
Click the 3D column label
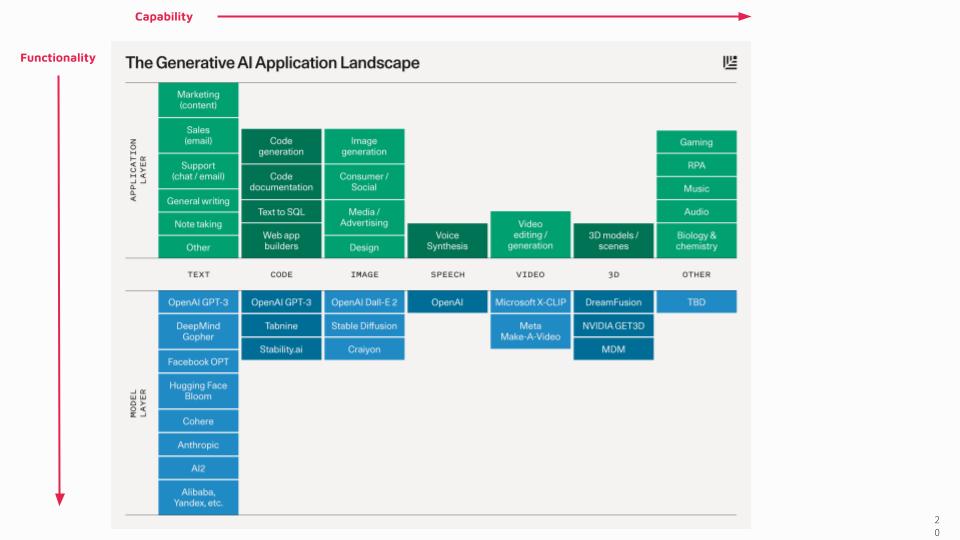tap(613, 274)
